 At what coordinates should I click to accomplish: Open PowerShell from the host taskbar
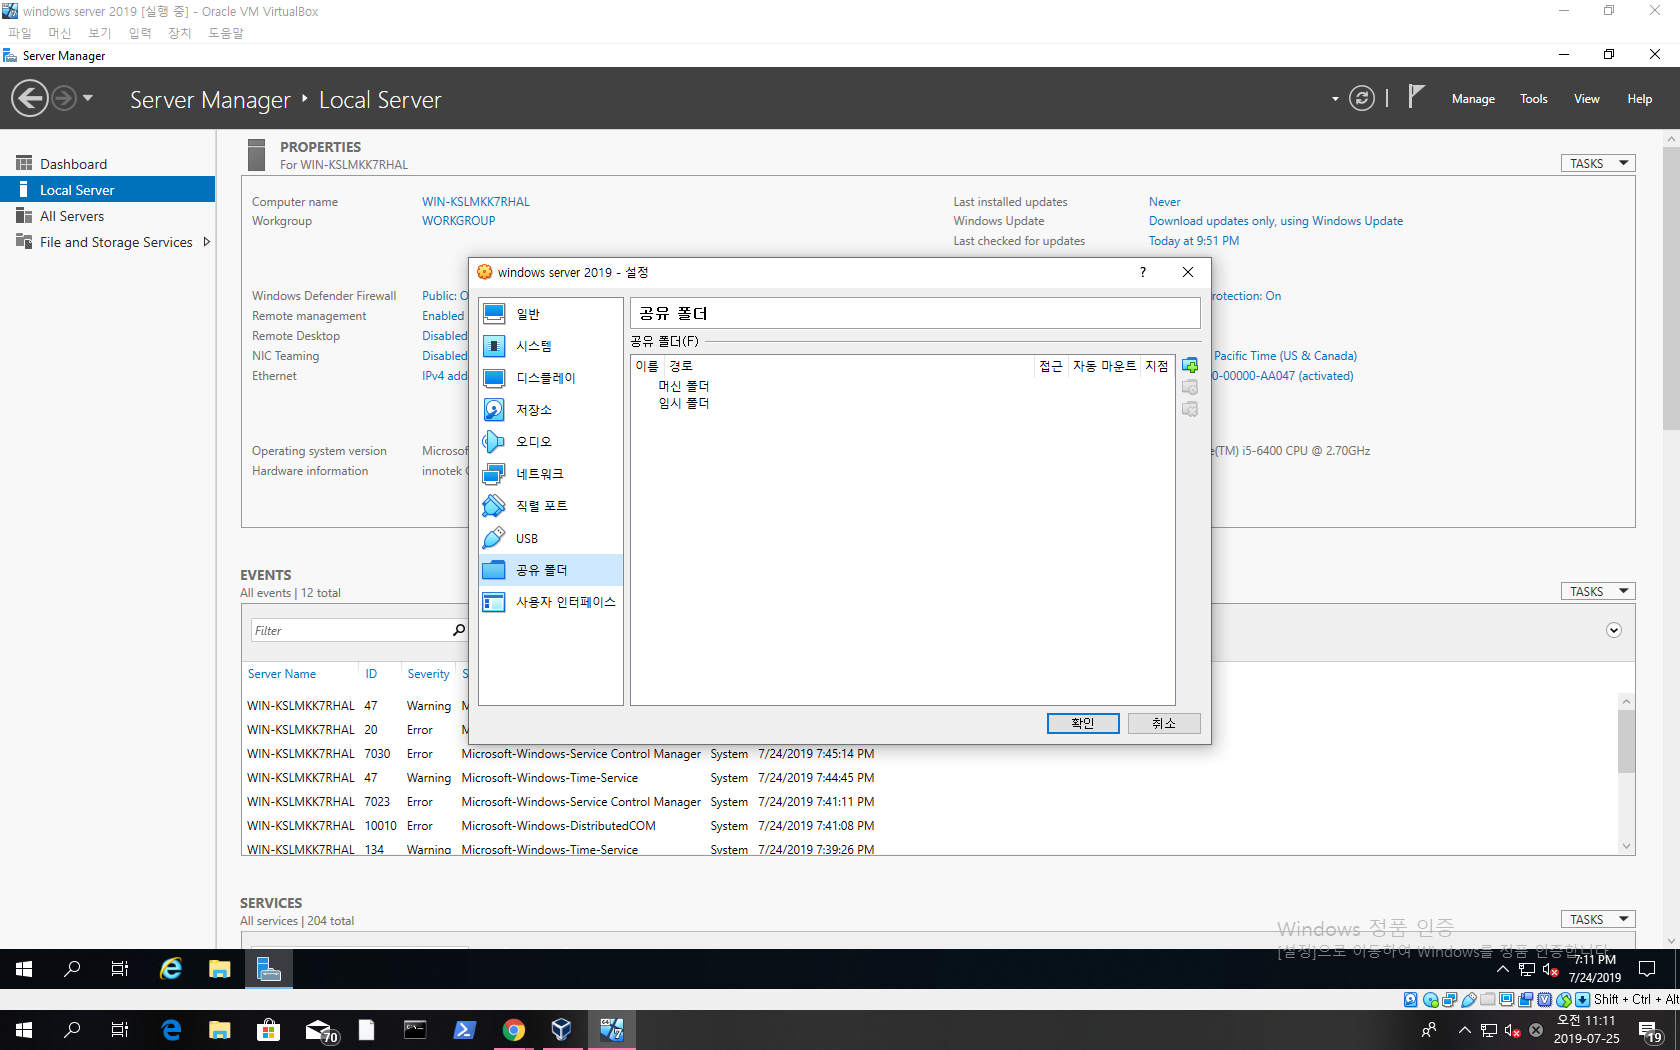(465, 1030)
